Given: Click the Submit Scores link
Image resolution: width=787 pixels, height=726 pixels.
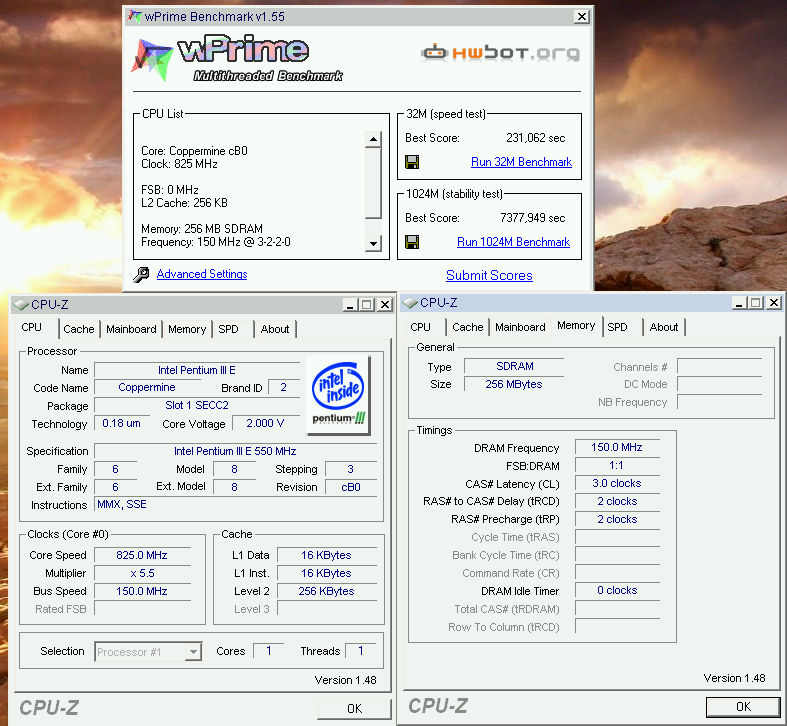Looking at the screenshot, I should click(x=489, y=275).
